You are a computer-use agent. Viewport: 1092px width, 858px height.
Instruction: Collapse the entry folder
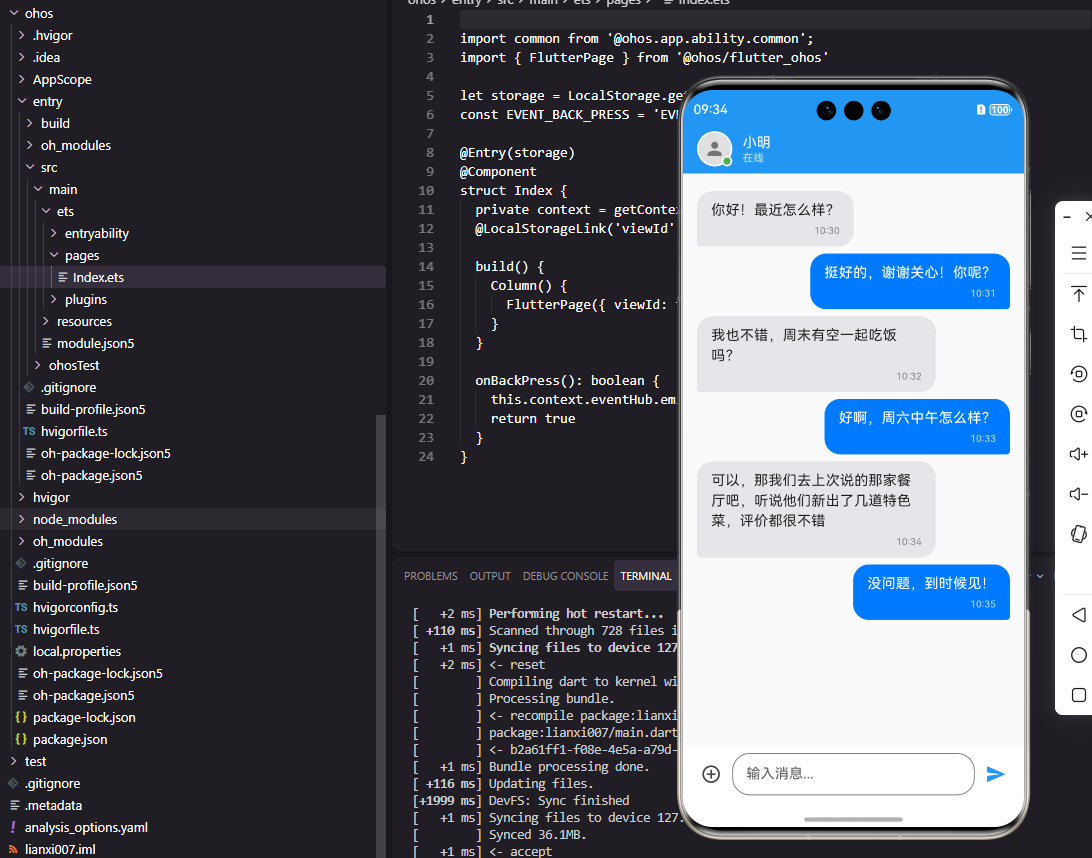[22, 101]
